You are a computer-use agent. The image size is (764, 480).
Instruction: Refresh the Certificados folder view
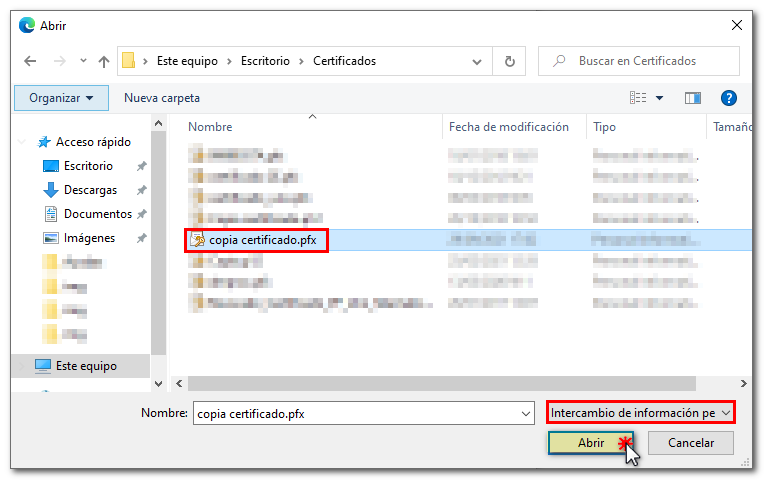point(509,61)
